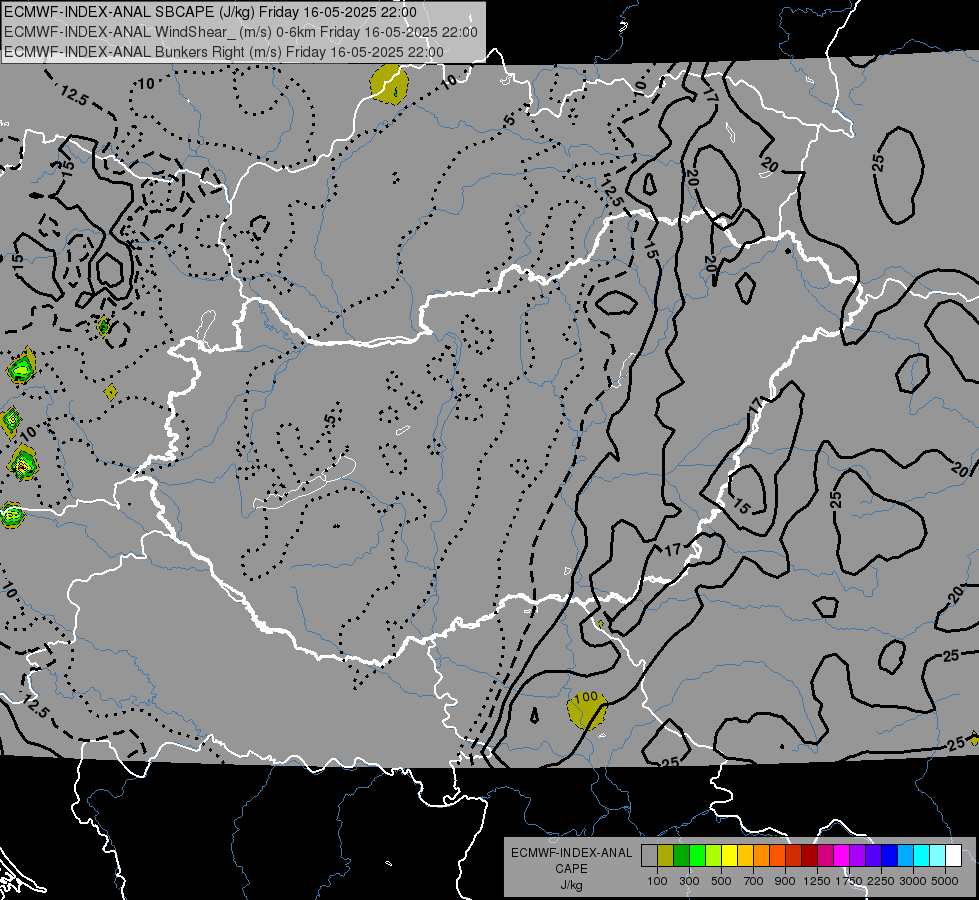979x900 pixels.
Task: Click the 300 tick label in legend
Action: pyautogui.click(x=689, y=881)
